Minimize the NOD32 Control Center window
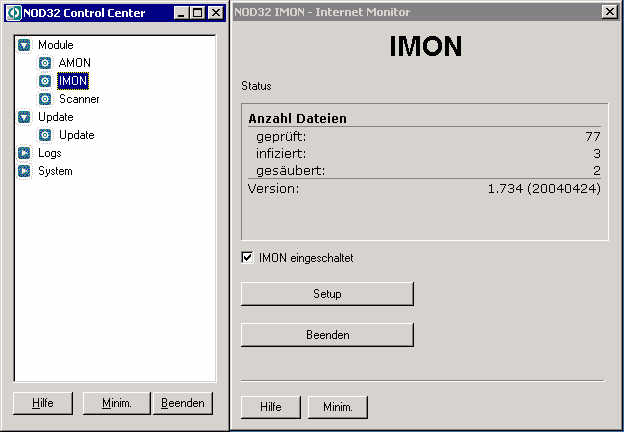Viewport: 624px width, 432px height. coord(181,13)
